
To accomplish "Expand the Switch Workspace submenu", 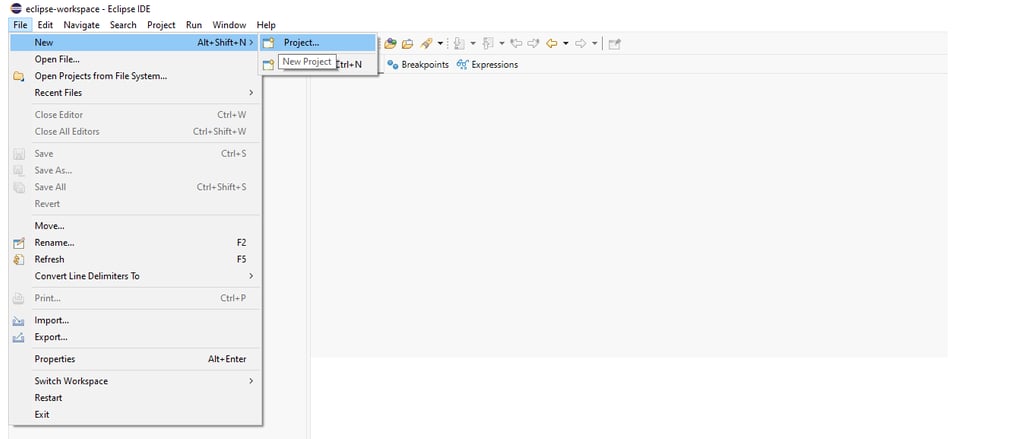I will coord(136,381).
